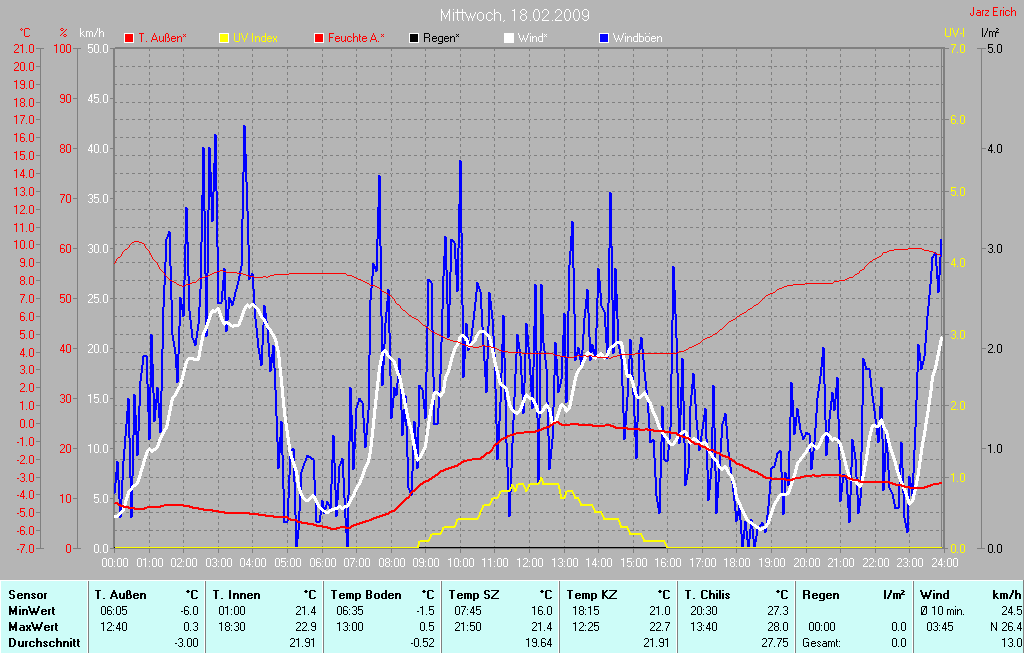
Task: Click the 'Gesamt:' rain total label
Action: point(822,643)
